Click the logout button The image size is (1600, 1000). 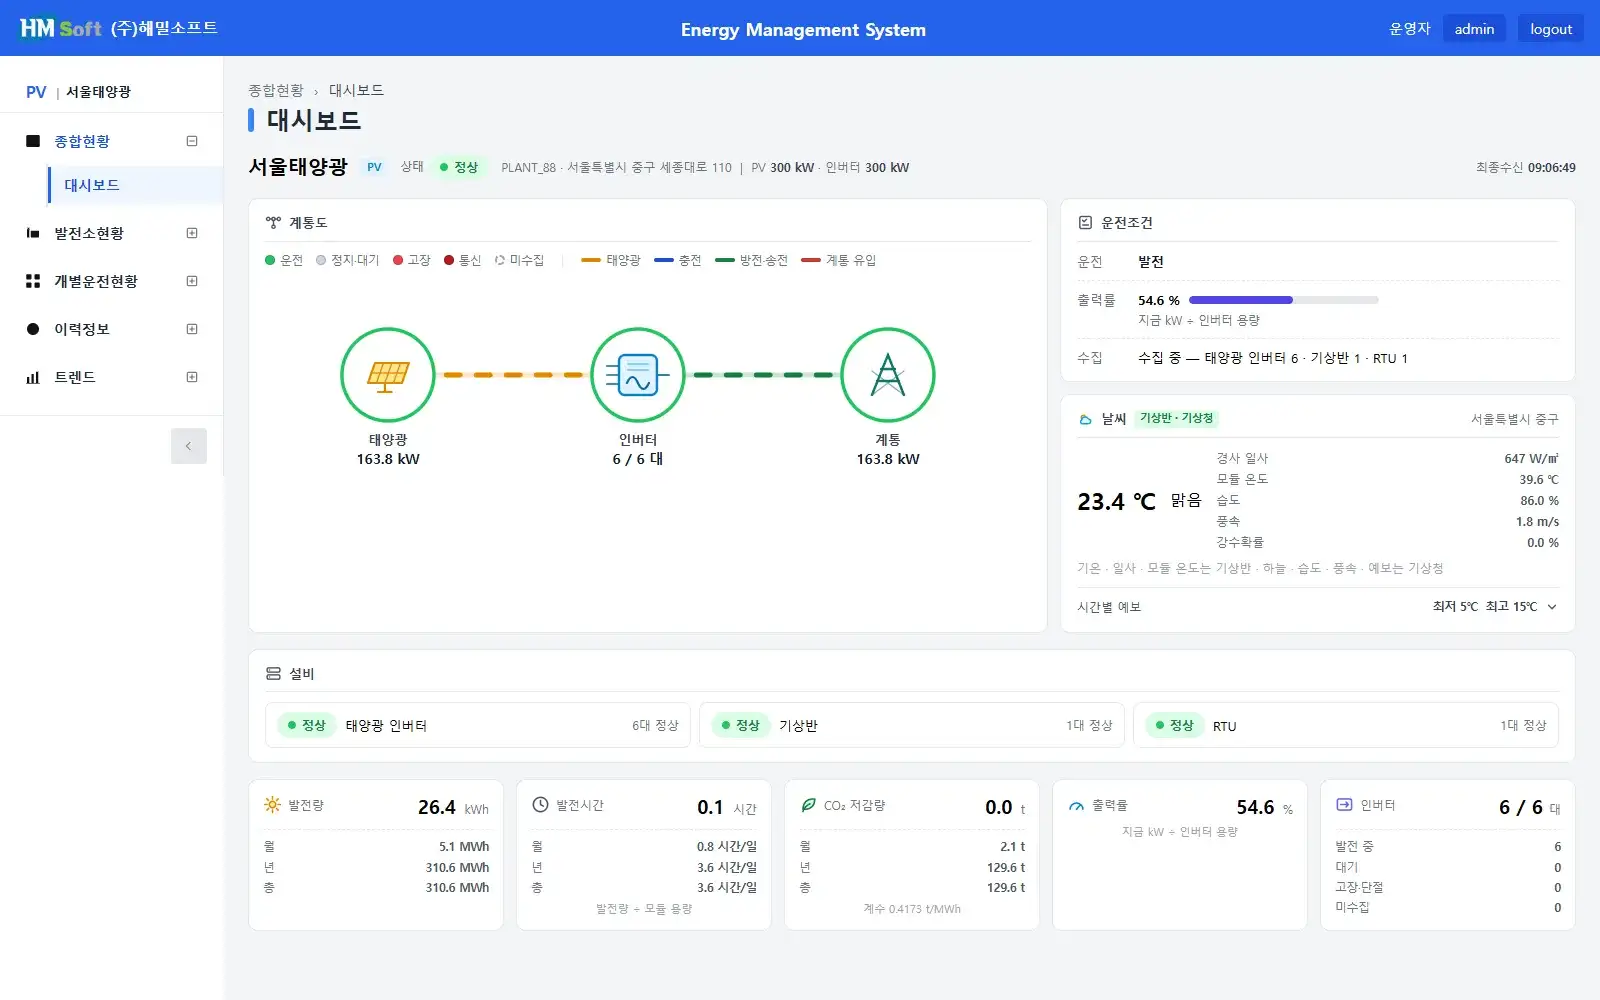click(x=1551, y=29)
